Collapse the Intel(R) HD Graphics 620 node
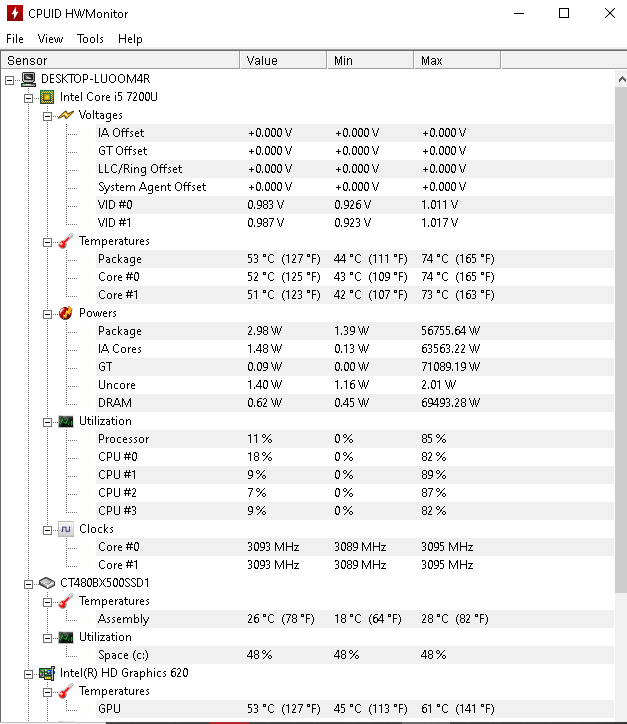Viewport: 627px width, 724px height. [29, 675]
